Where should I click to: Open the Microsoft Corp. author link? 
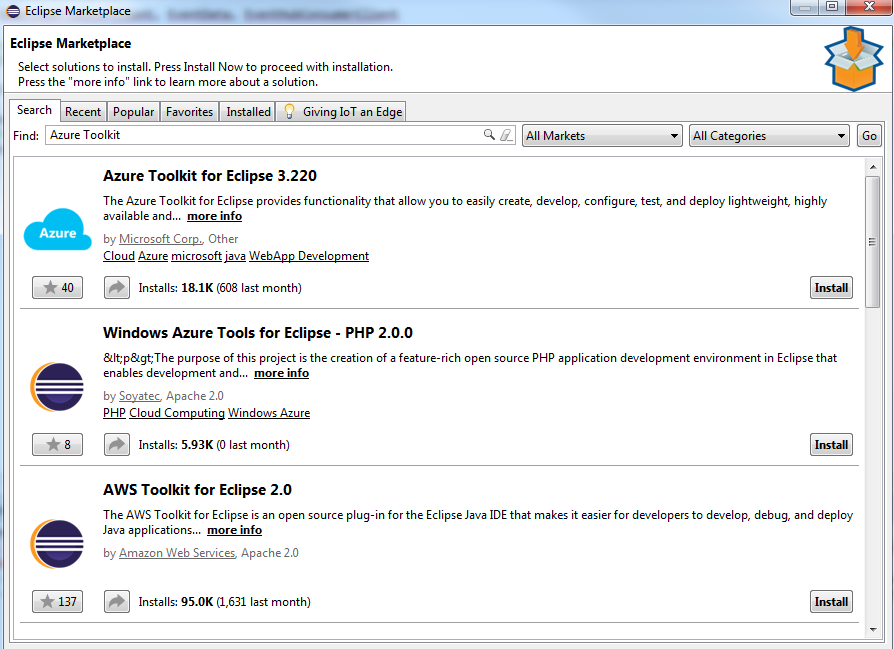pos(160,239)
